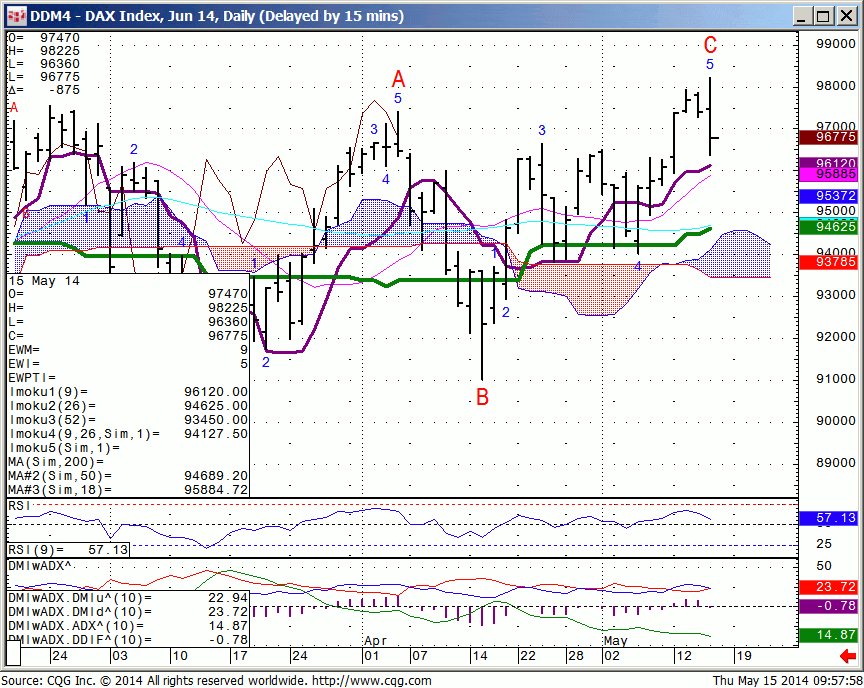Click the Imoku3(52)= value row
The width and height of the screenshot is (864, 688).
[x=128, y=420]
